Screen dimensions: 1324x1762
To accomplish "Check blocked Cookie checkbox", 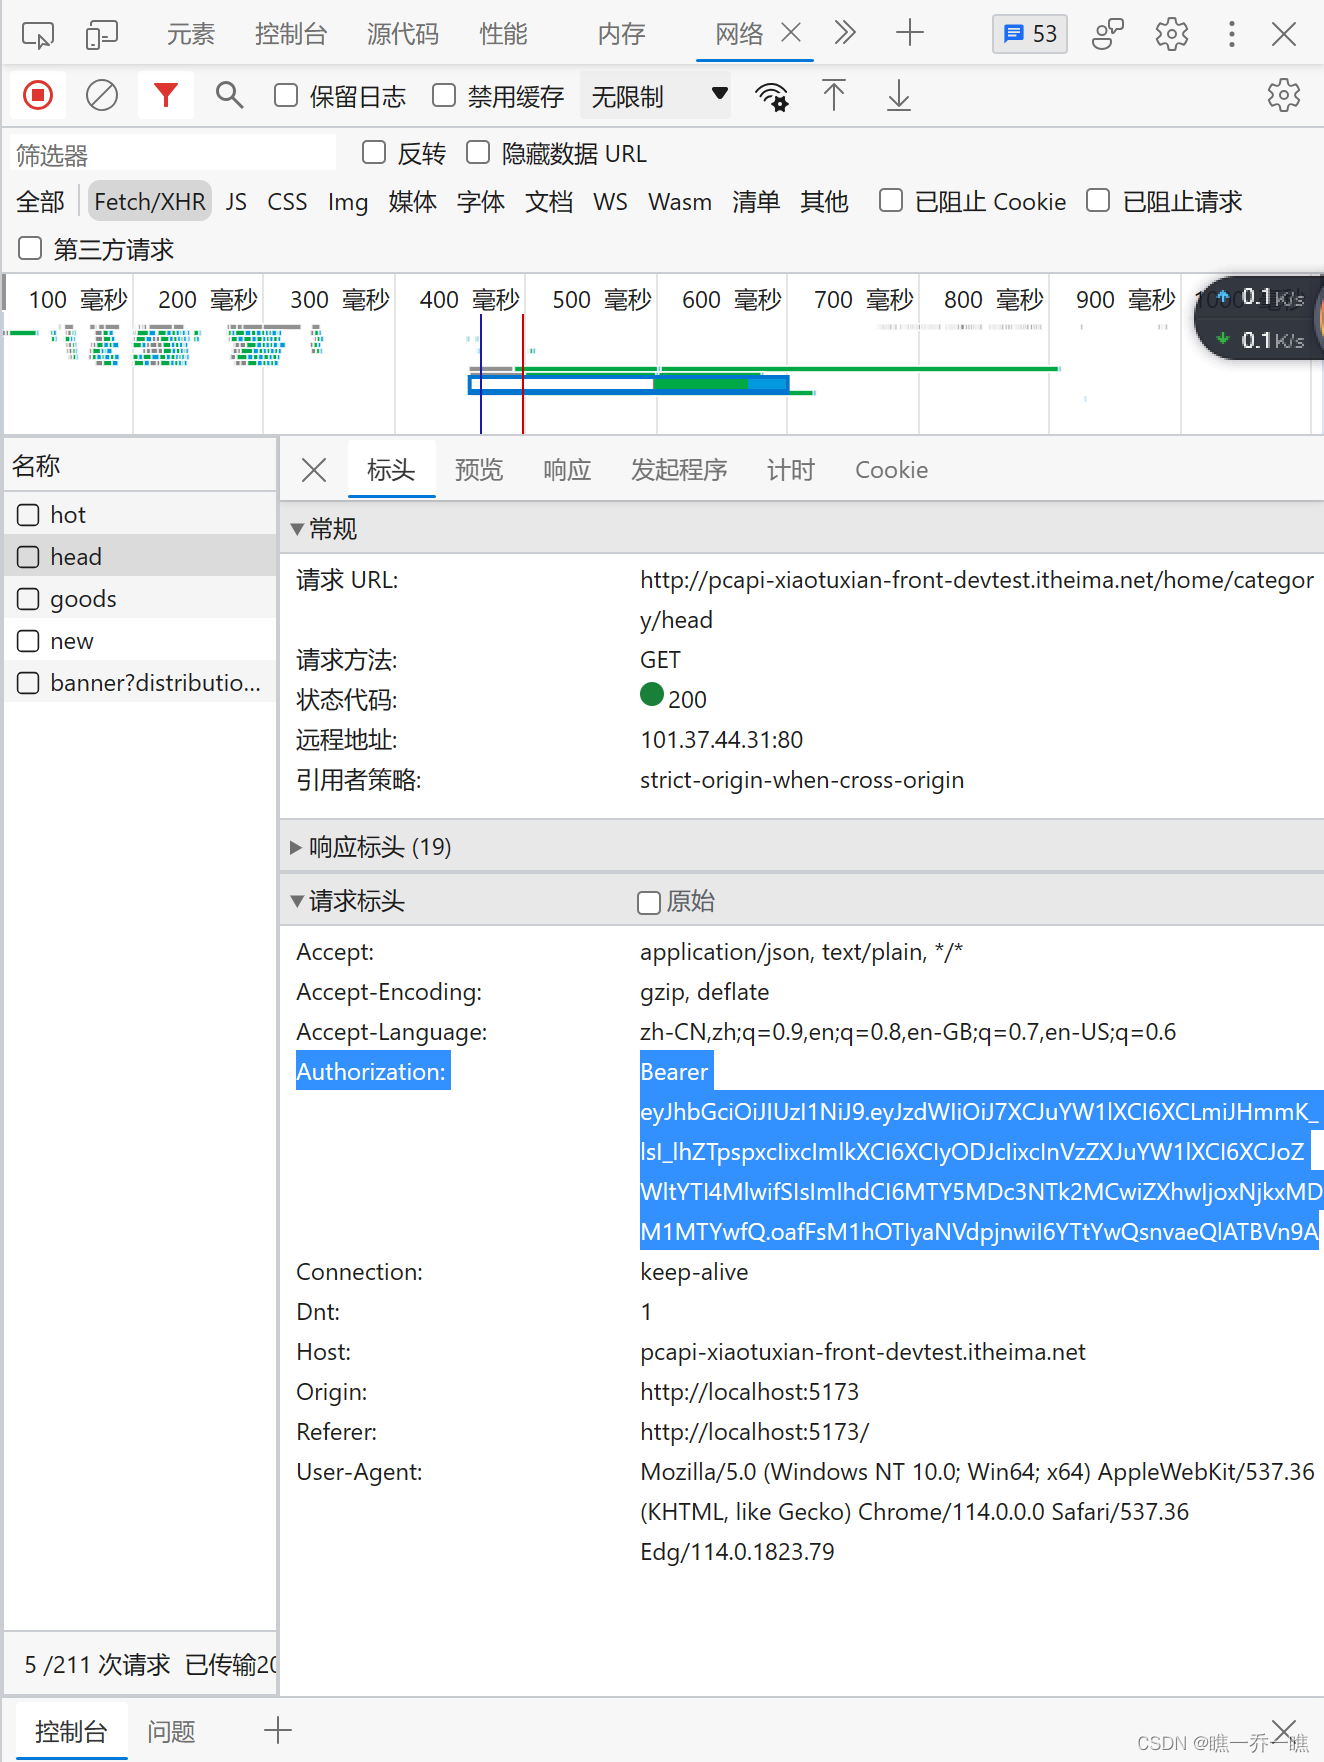I will [891, 201].
